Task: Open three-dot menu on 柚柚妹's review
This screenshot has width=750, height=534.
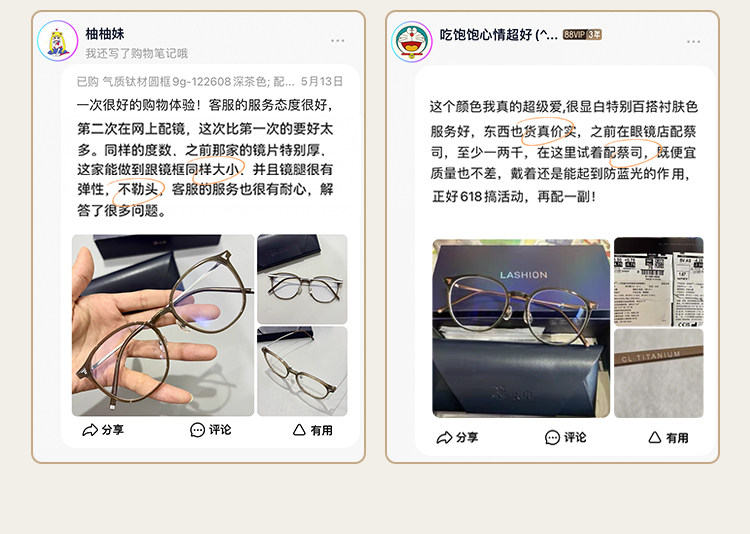Action: coord(338,41)
